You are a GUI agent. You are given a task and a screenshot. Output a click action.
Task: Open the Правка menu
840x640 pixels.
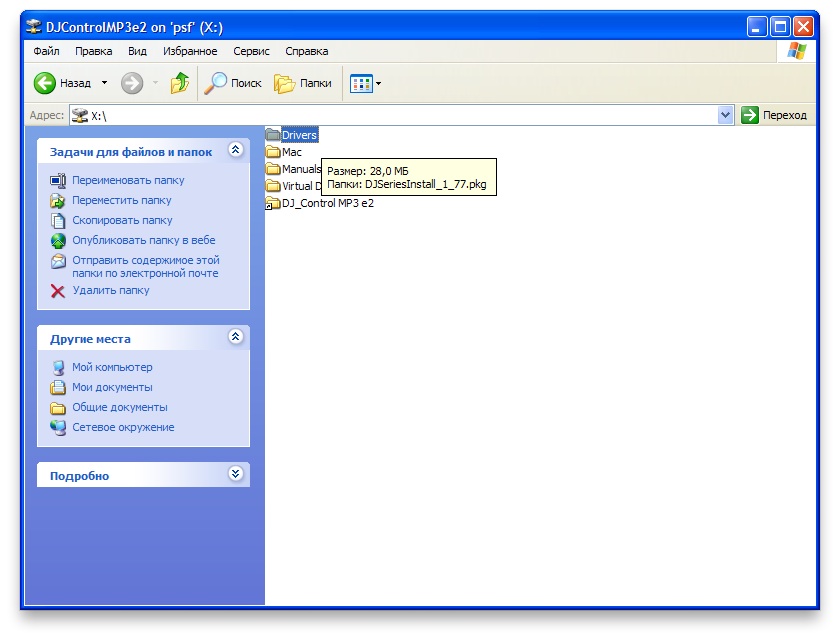click(x=93, y=51)
